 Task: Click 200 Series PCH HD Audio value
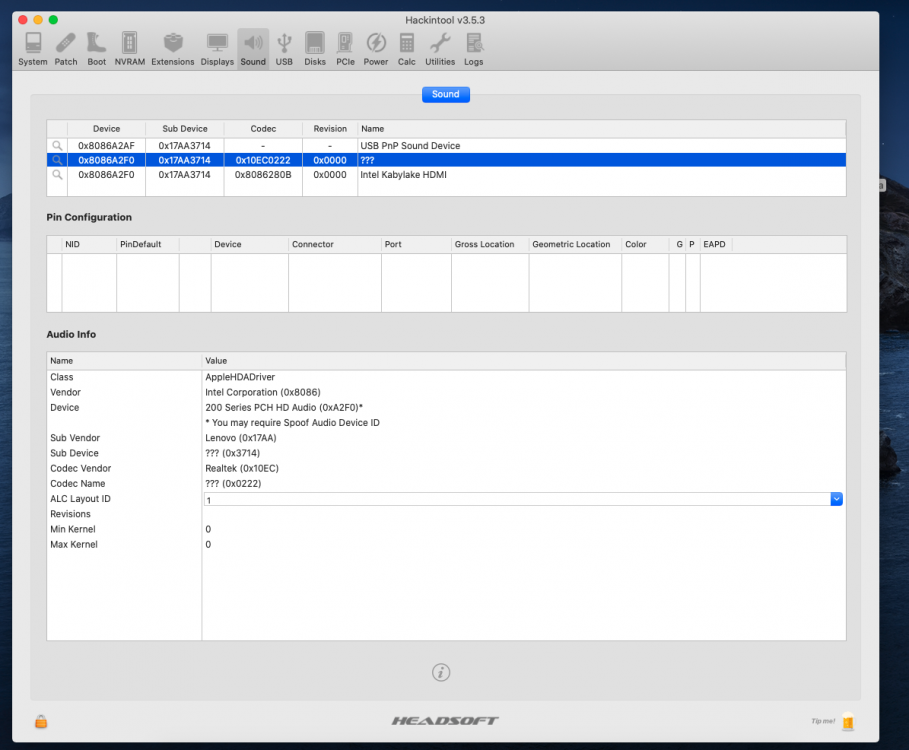pos(284,407)
